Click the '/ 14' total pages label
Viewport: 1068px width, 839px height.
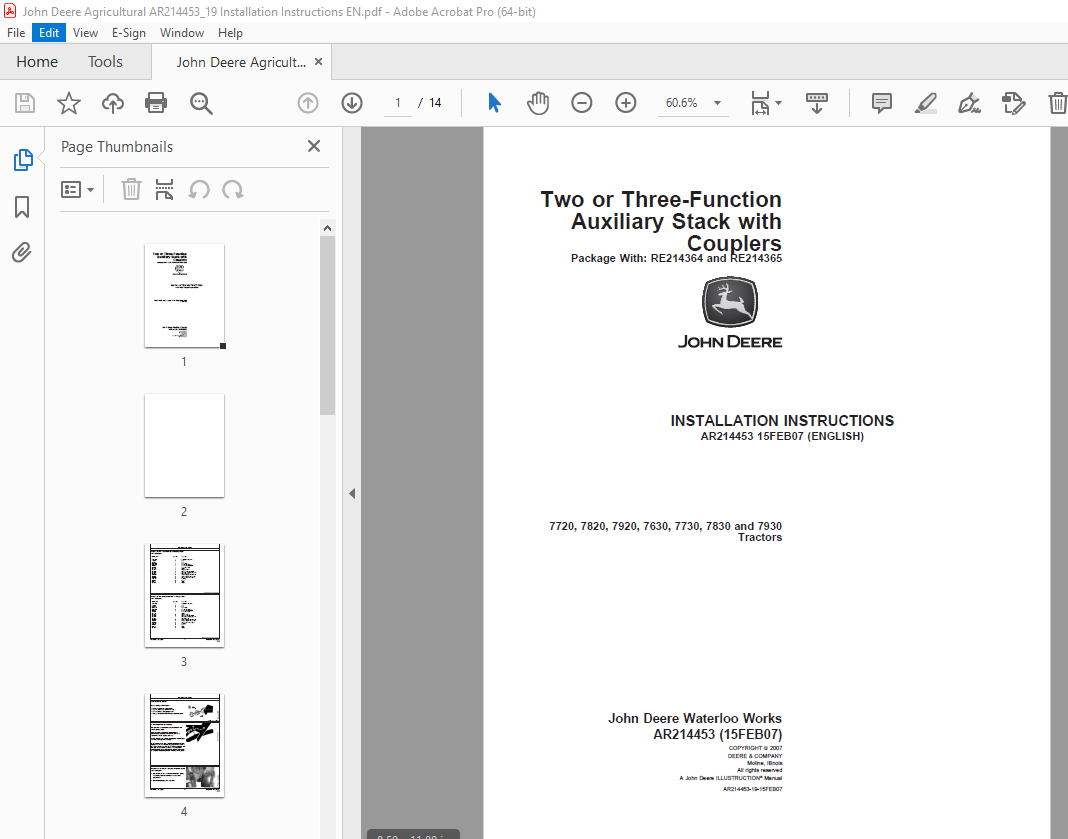[x=430, y=103]
